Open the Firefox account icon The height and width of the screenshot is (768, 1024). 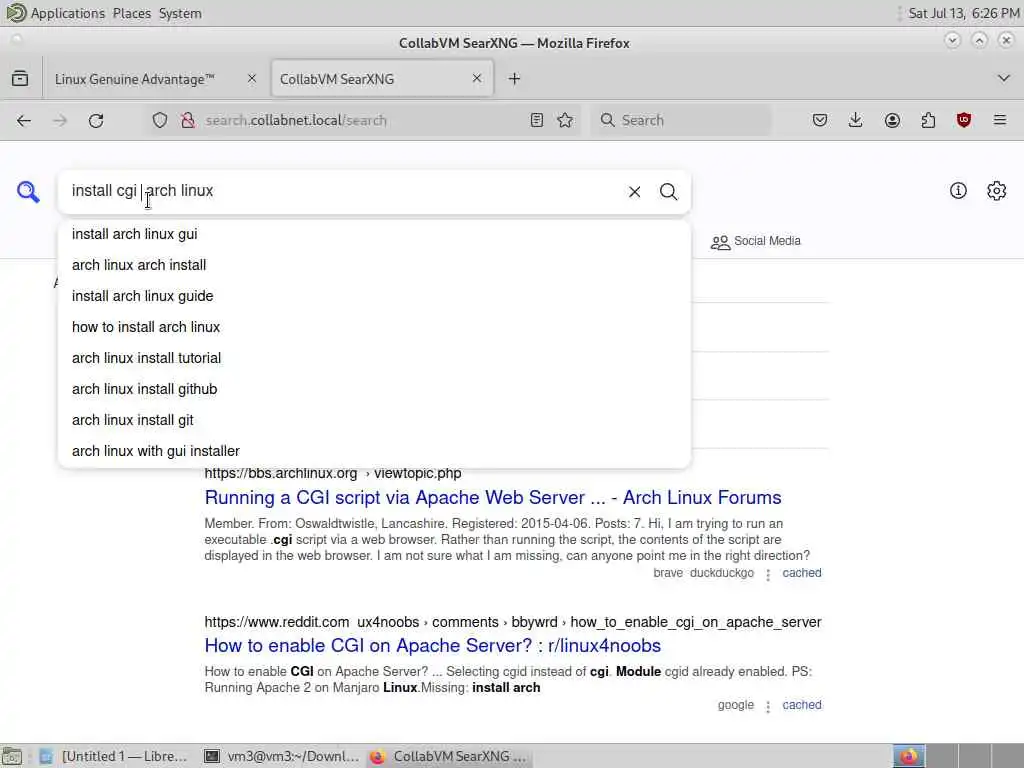point(892,120)
